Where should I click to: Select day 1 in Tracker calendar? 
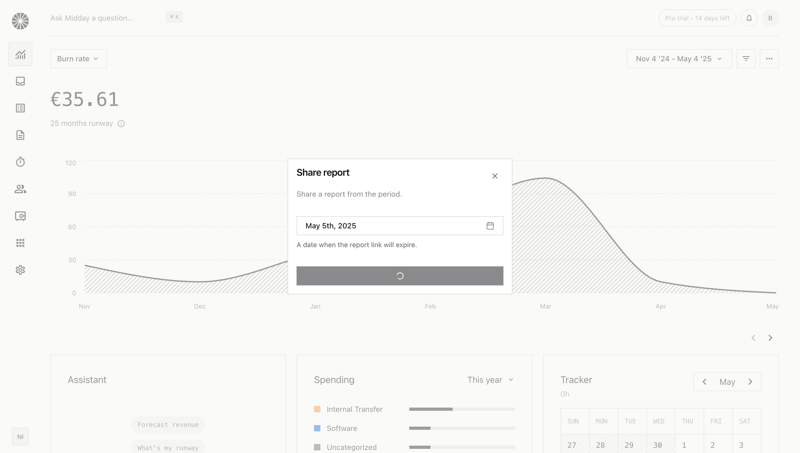click(x=689, y=444)
